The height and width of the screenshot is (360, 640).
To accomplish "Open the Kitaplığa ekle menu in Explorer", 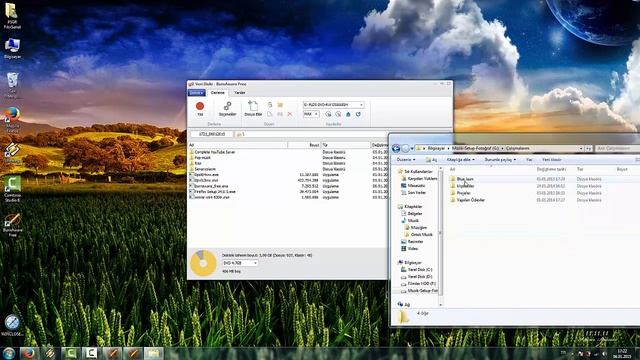I will pyautogui.click(x=460, y=160).
